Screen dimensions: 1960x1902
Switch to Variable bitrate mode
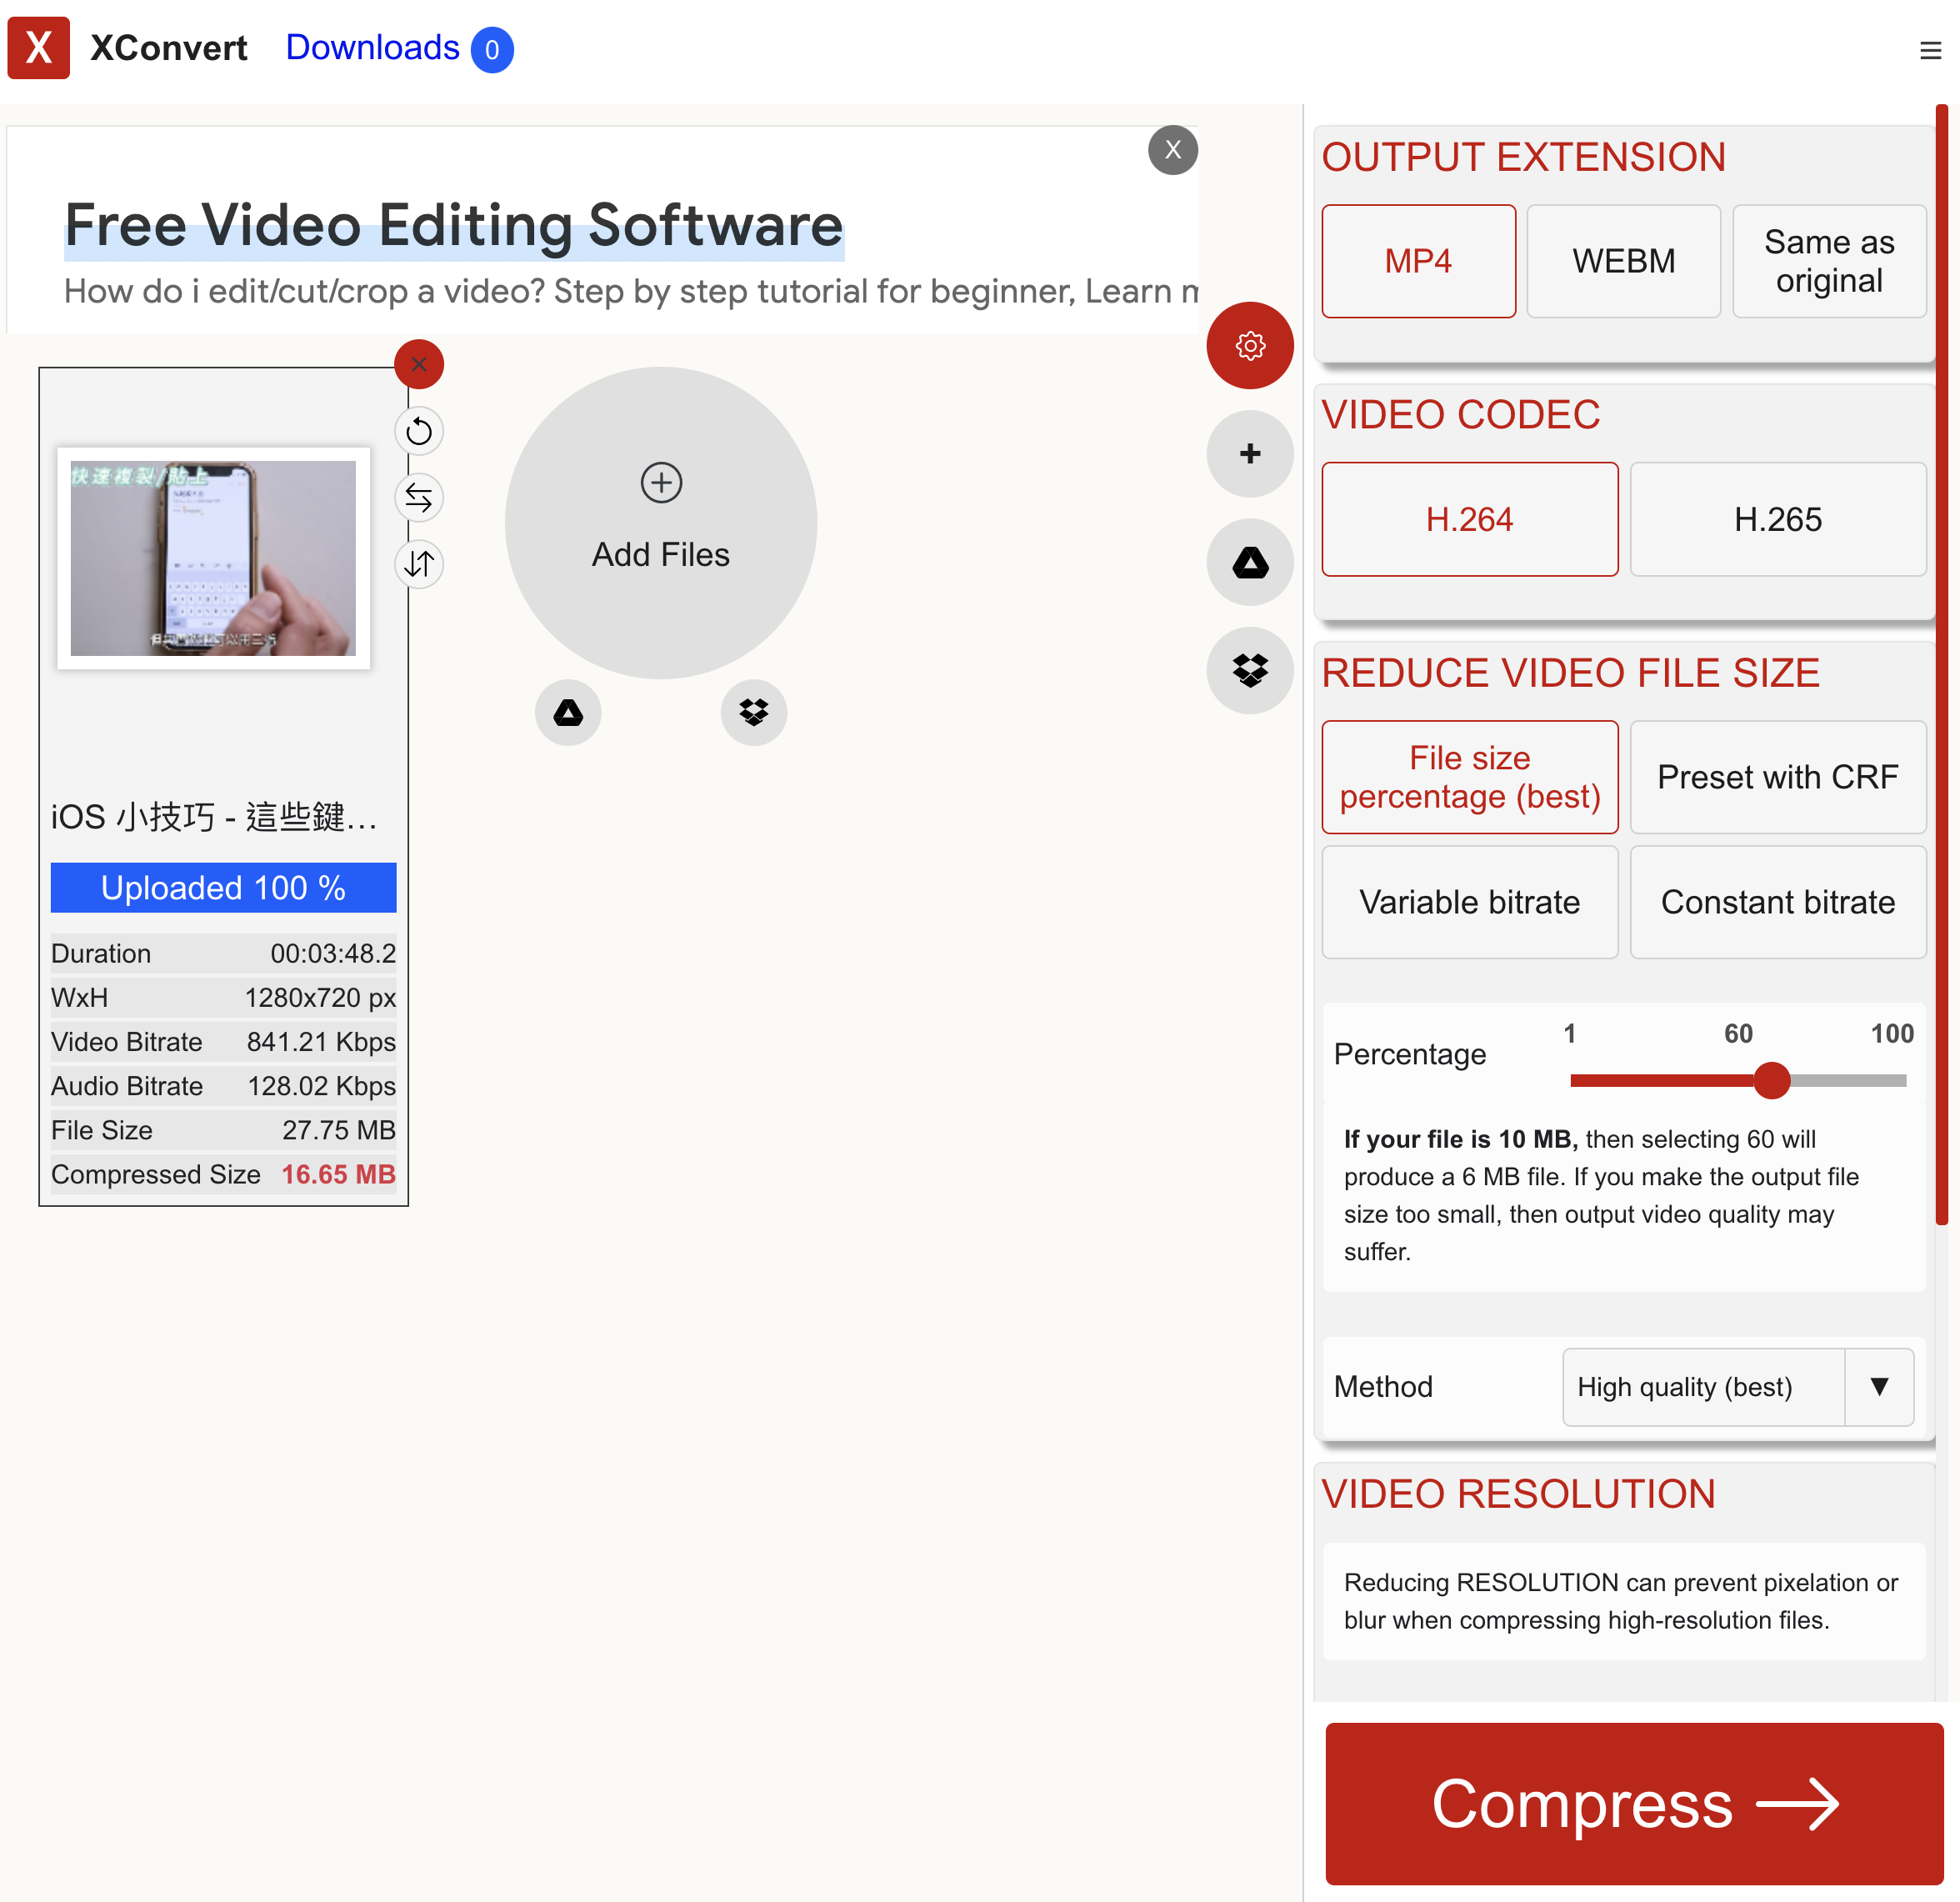[1468, 902]
